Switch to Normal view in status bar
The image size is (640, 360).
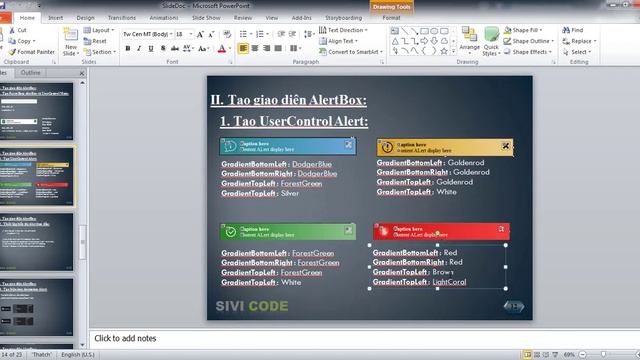(x=527, y=355)
